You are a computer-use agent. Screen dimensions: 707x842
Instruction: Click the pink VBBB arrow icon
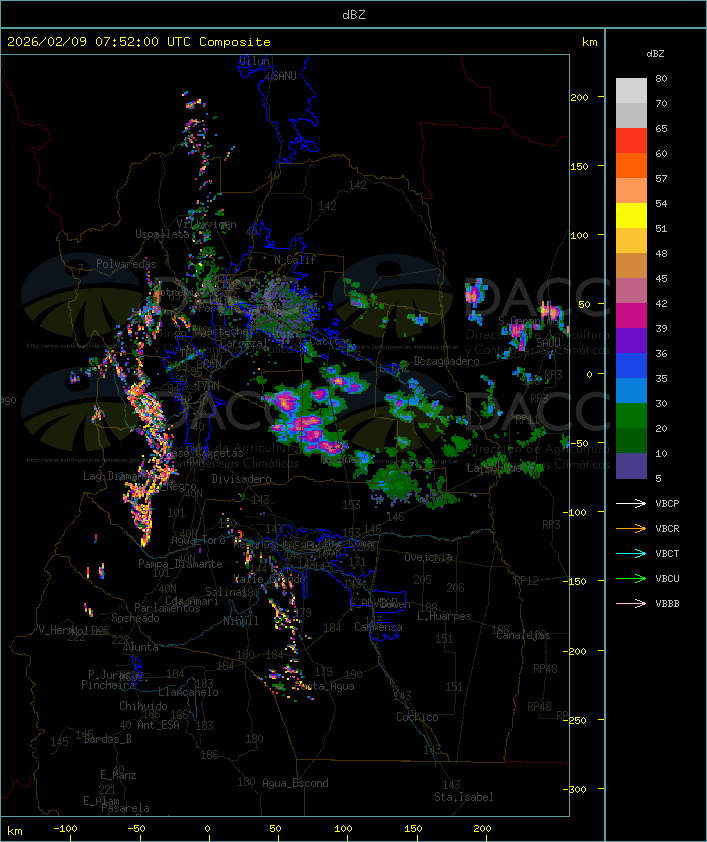point(631,603)
